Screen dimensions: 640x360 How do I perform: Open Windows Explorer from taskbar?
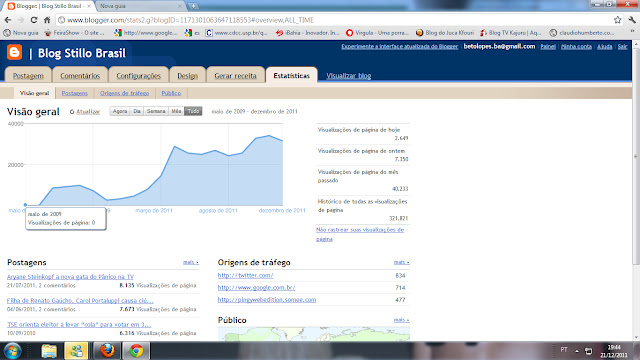49,351
